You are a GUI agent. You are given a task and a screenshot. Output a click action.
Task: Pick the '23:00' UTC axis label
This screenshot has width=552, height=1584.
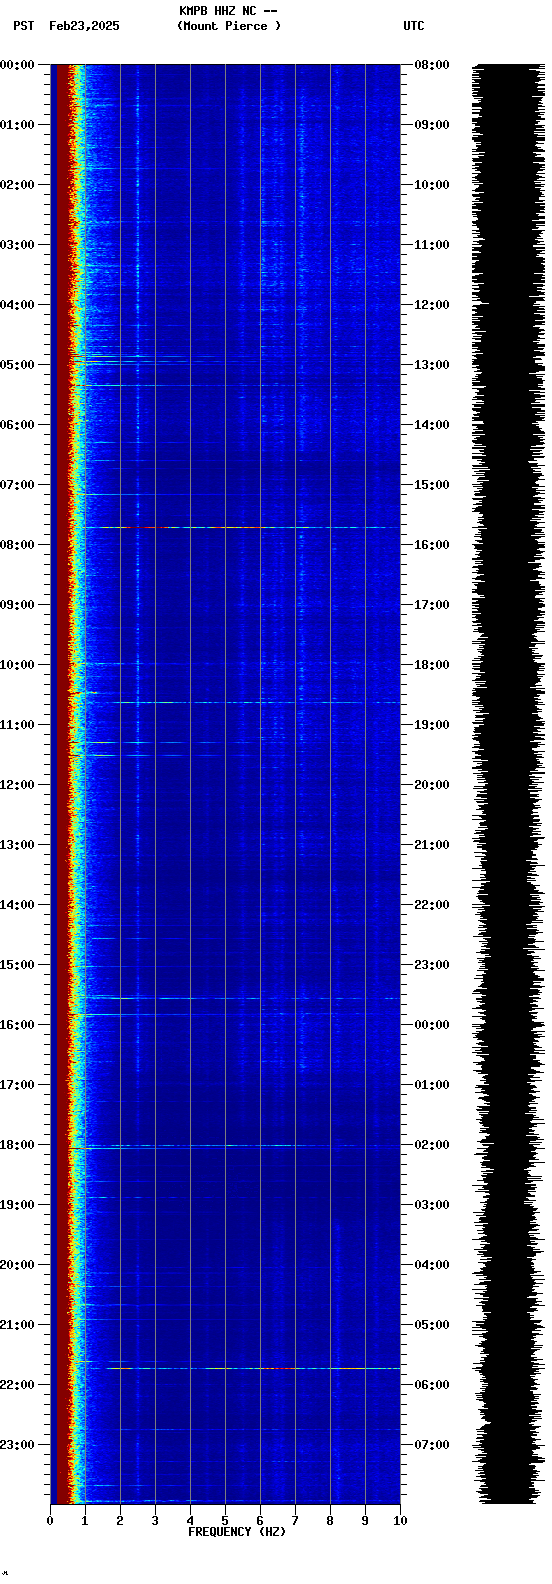(431, 965)
